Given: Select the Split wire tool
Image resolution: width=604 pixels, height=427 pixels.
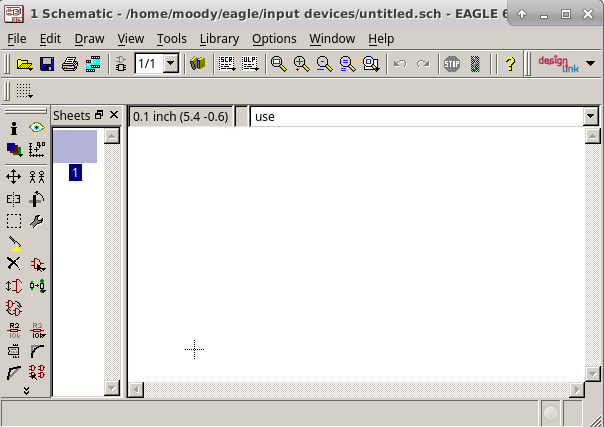Looking at the screenshot, I should click(x=14, y=373).
